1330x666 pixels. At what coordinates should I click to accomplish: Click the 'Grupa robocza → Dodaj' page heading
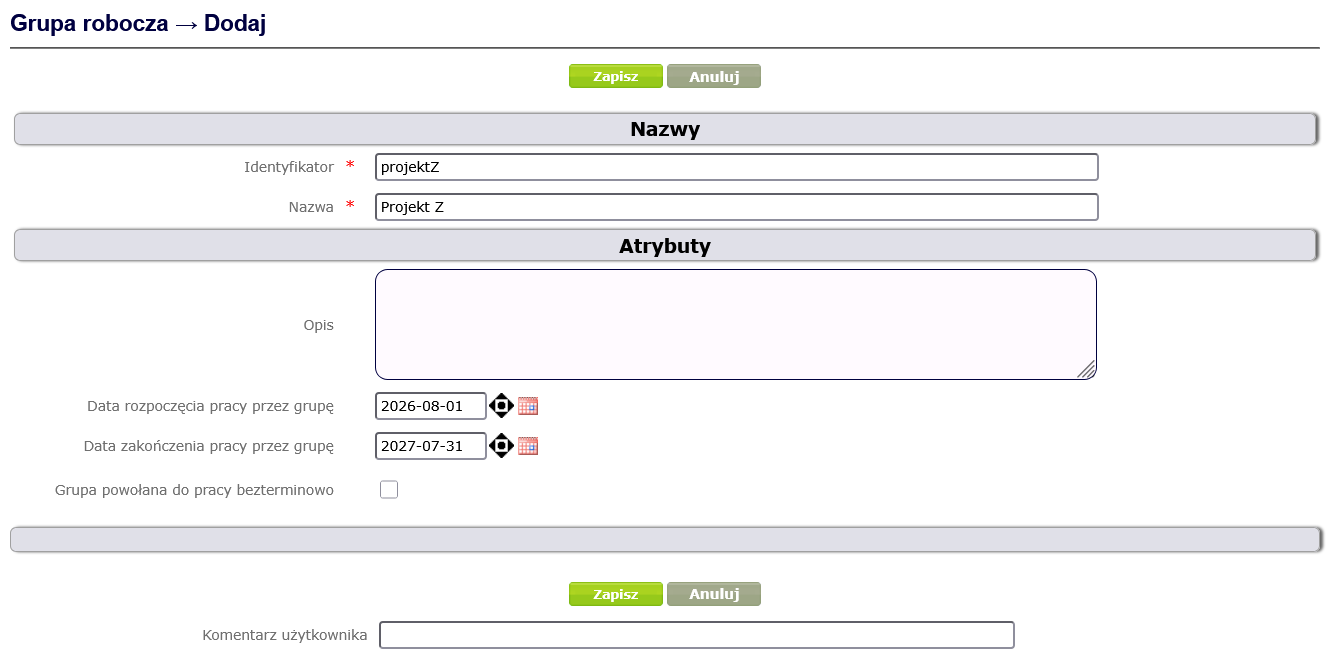pos(138,24)
